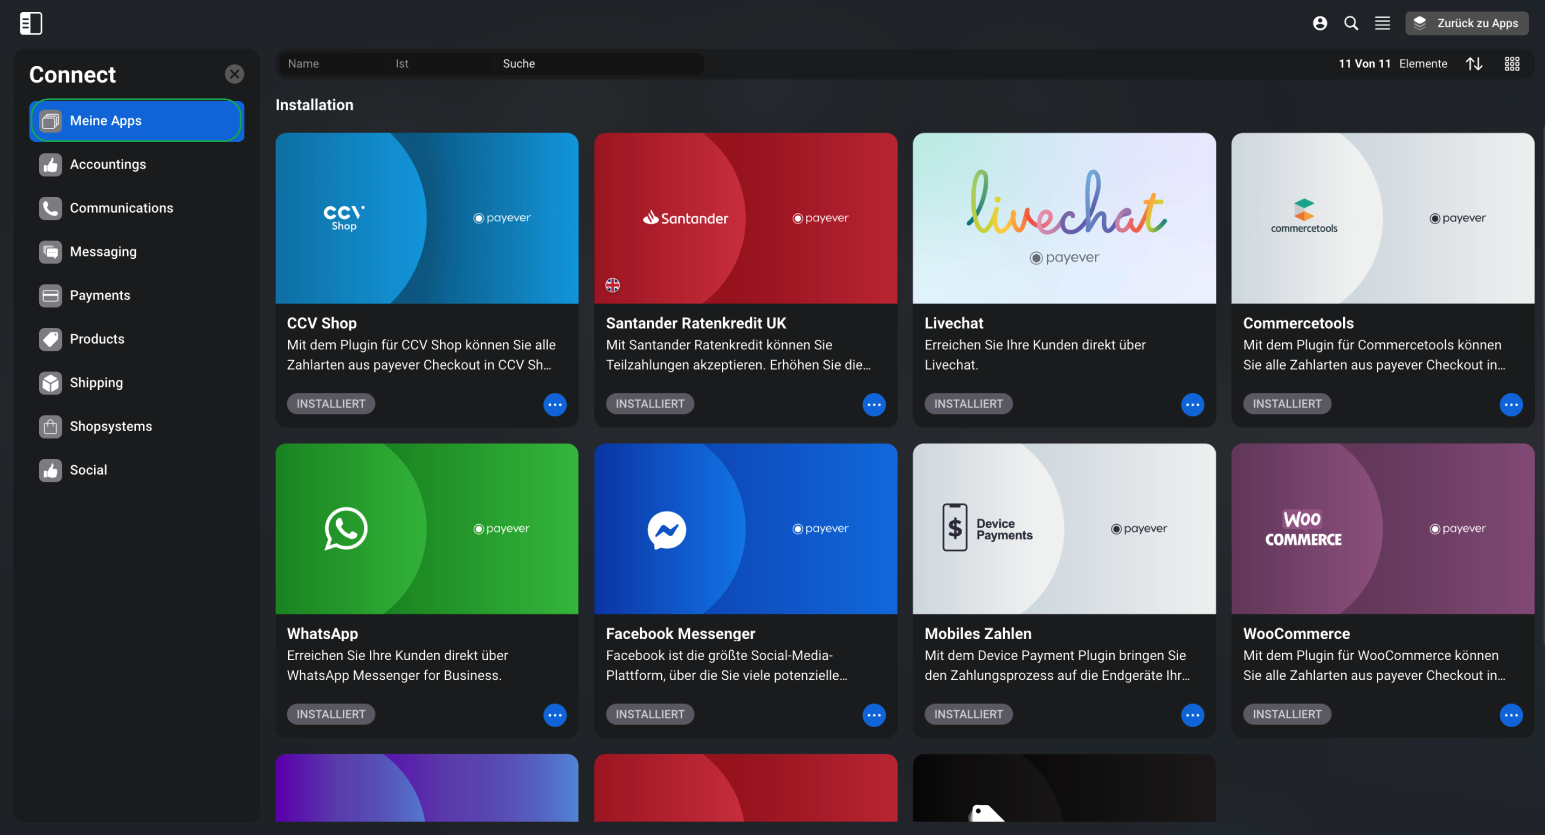Open the Santander card thumbnail
Viewport: 1545px width, 835px height.
(x=746, y=218)
